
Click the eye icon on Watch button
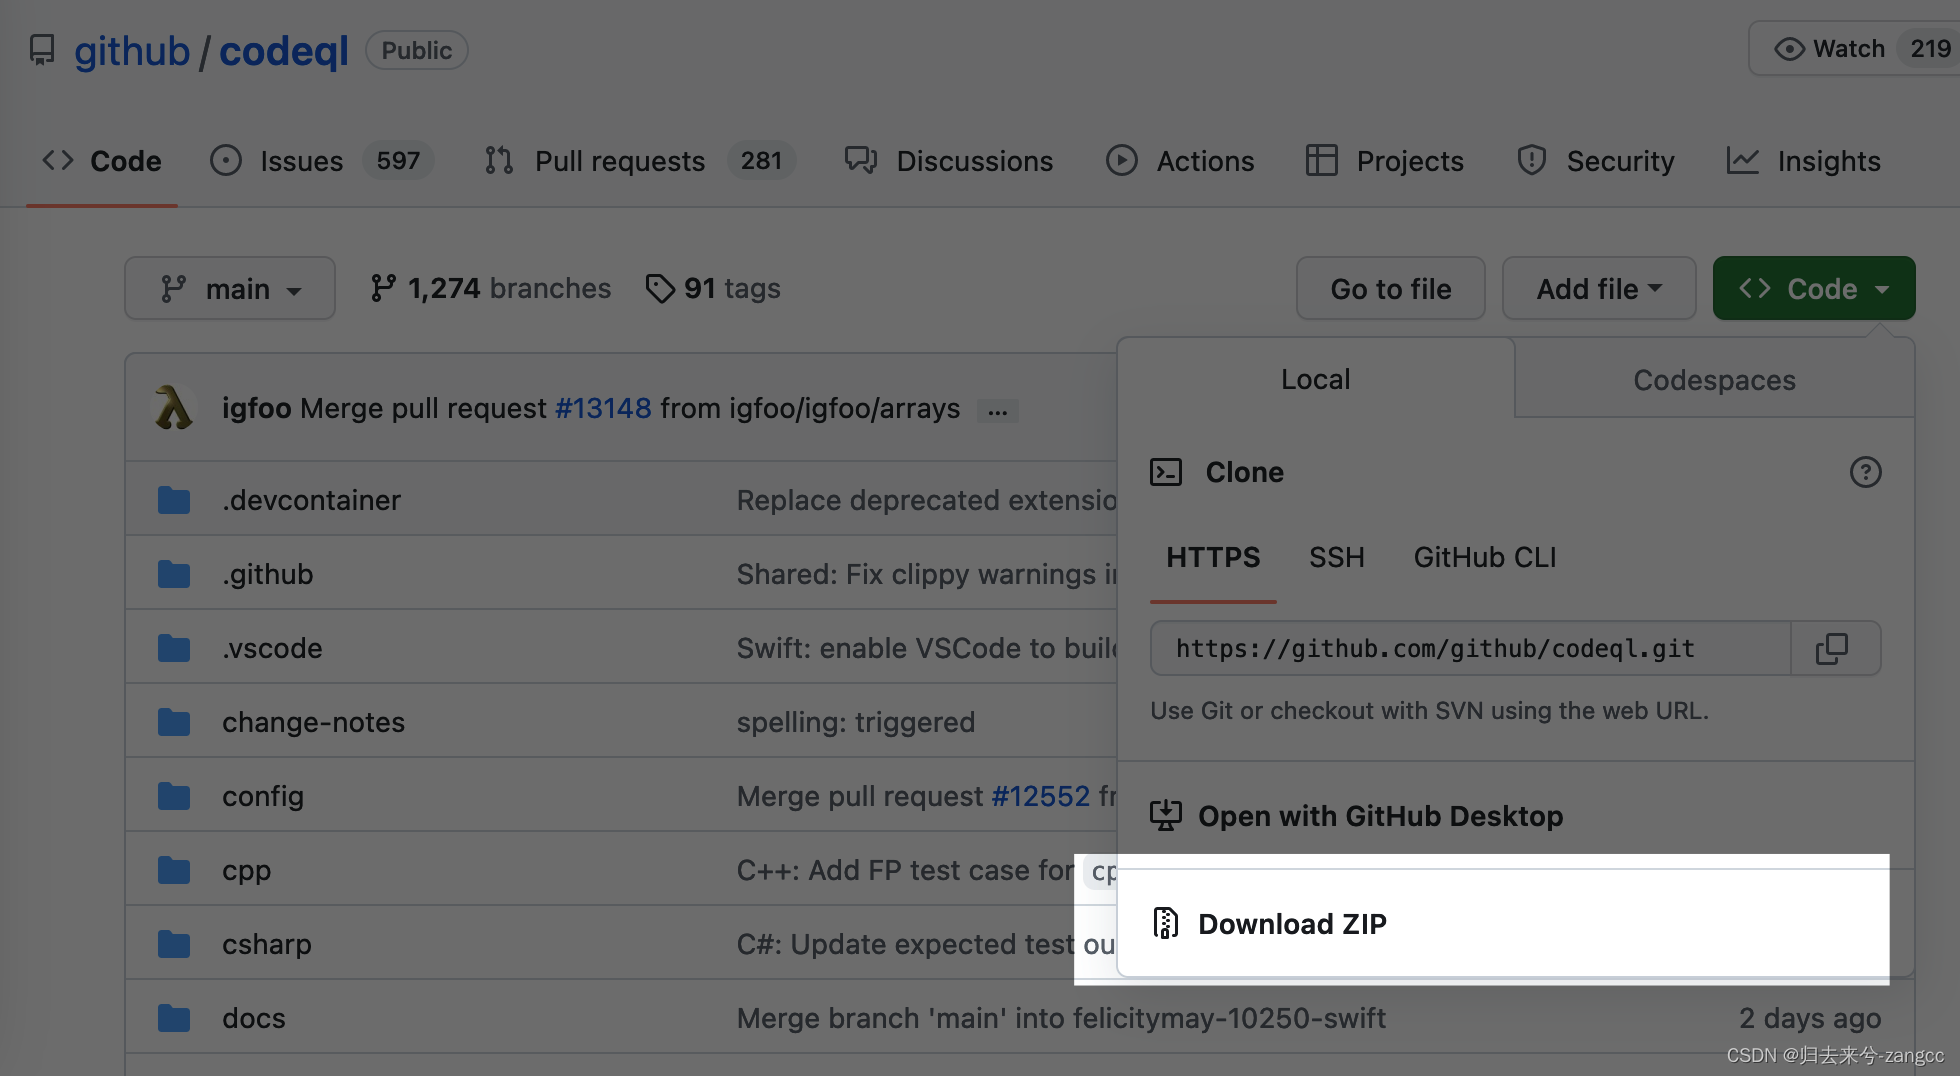point(1789,49)
